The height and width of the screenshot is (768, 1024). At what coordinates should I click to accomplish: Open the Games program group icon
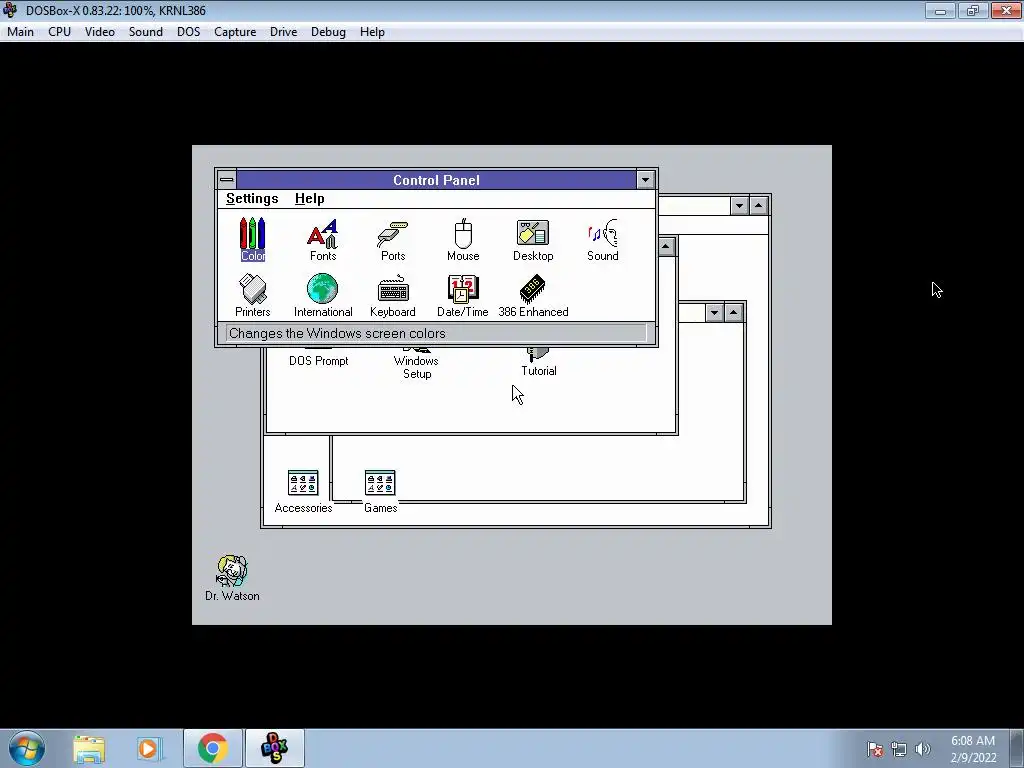tap(380, 492)
